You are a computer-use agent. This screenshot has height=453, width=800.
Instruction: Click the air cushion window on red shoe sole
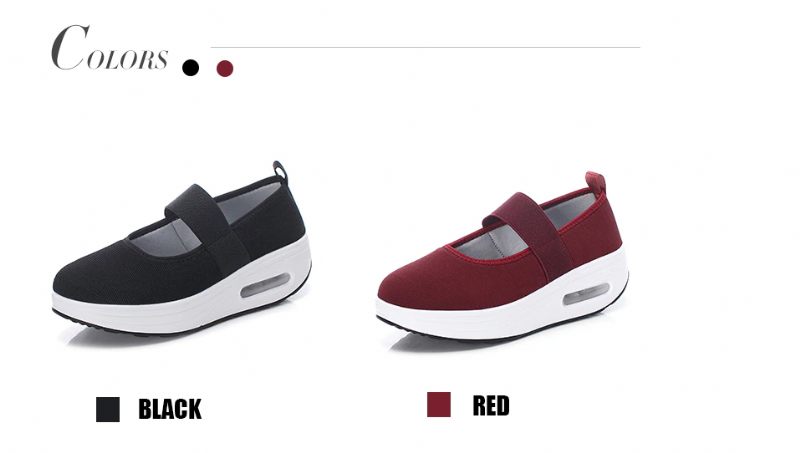tap(586, 294)
